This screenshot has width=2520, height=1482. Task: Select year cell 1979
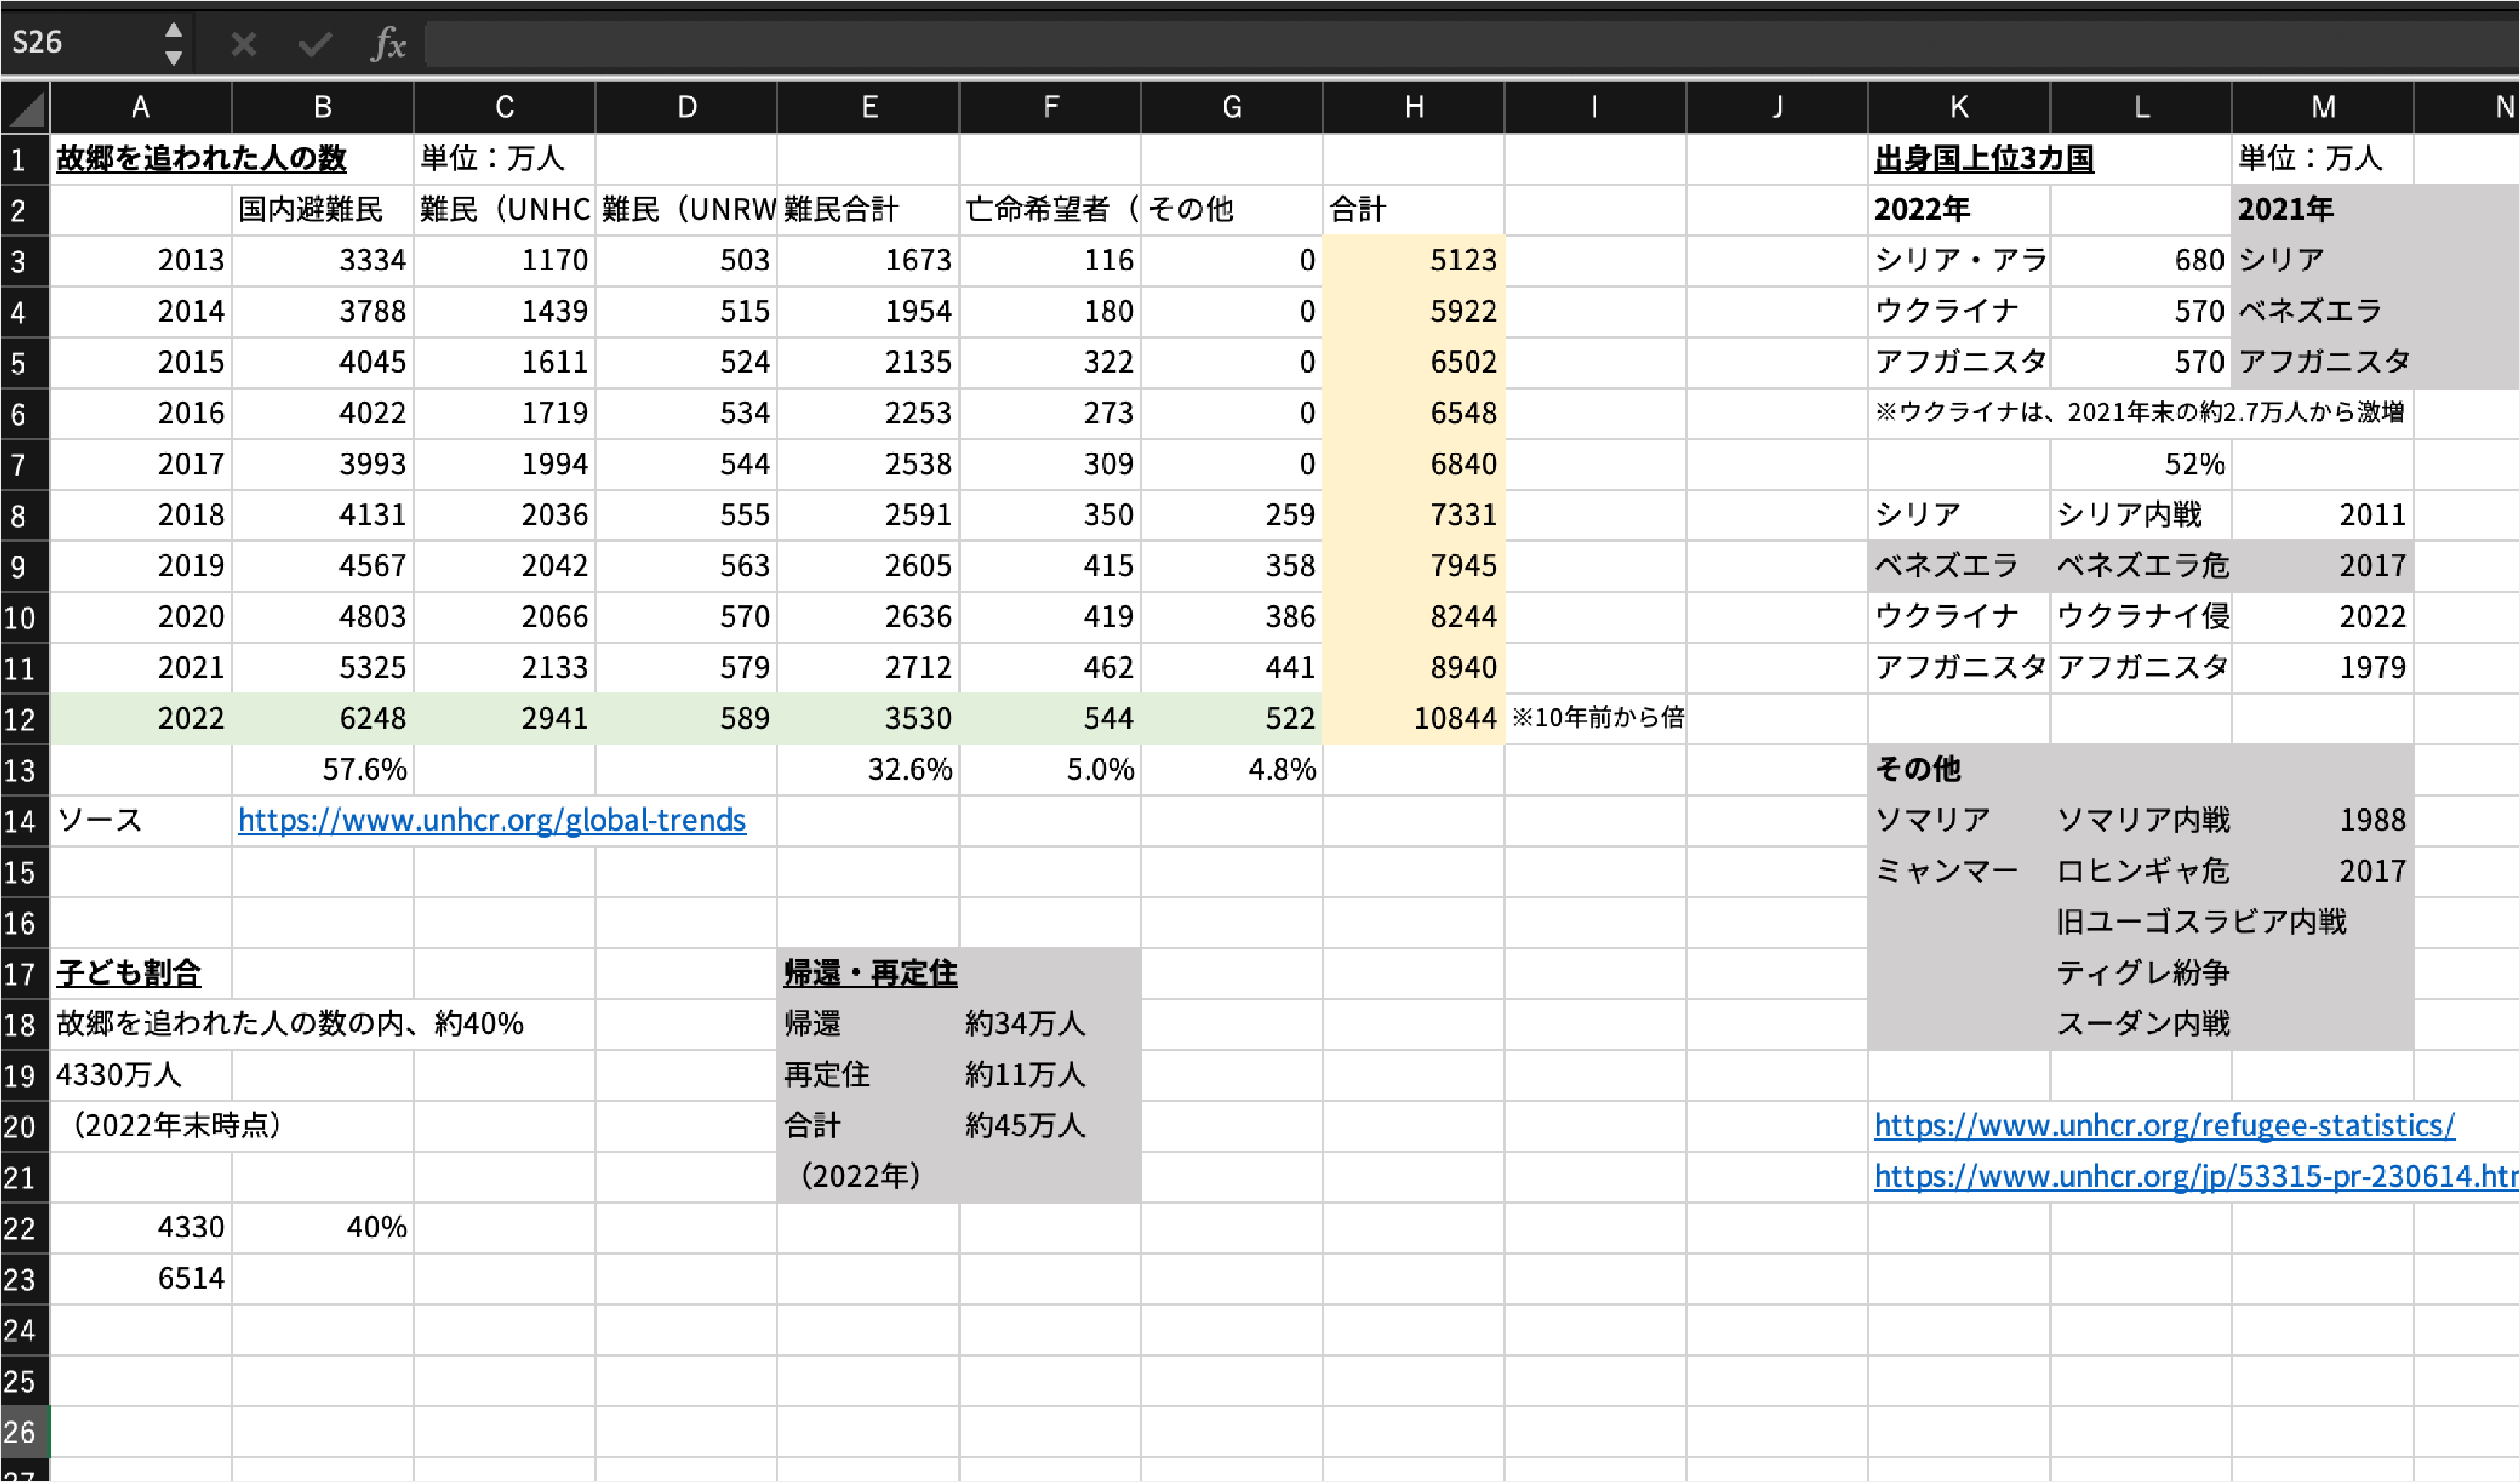[2323, 668]
